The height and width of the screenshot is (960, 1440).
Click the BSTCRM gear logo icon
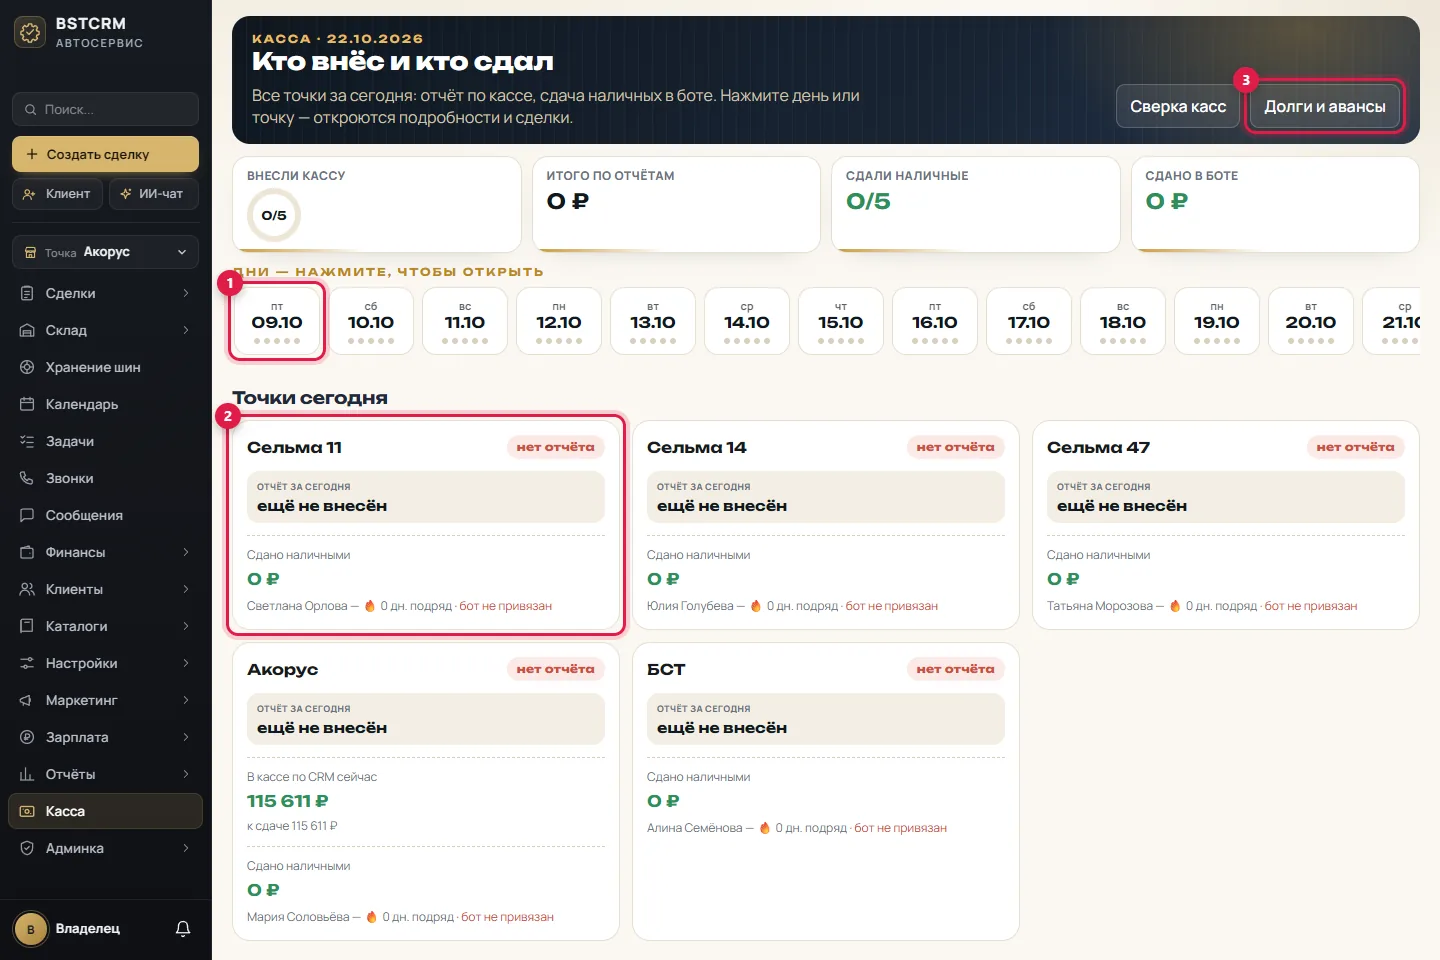(x=30, y=33)
